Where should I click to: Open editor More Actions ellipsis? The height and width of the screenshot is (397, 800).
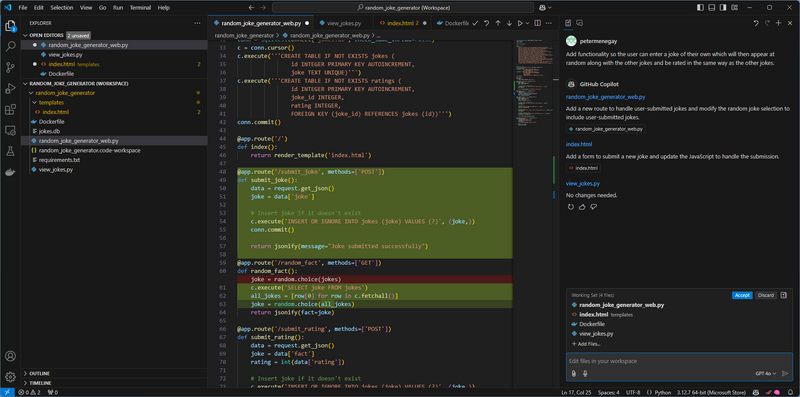(549, 23)
